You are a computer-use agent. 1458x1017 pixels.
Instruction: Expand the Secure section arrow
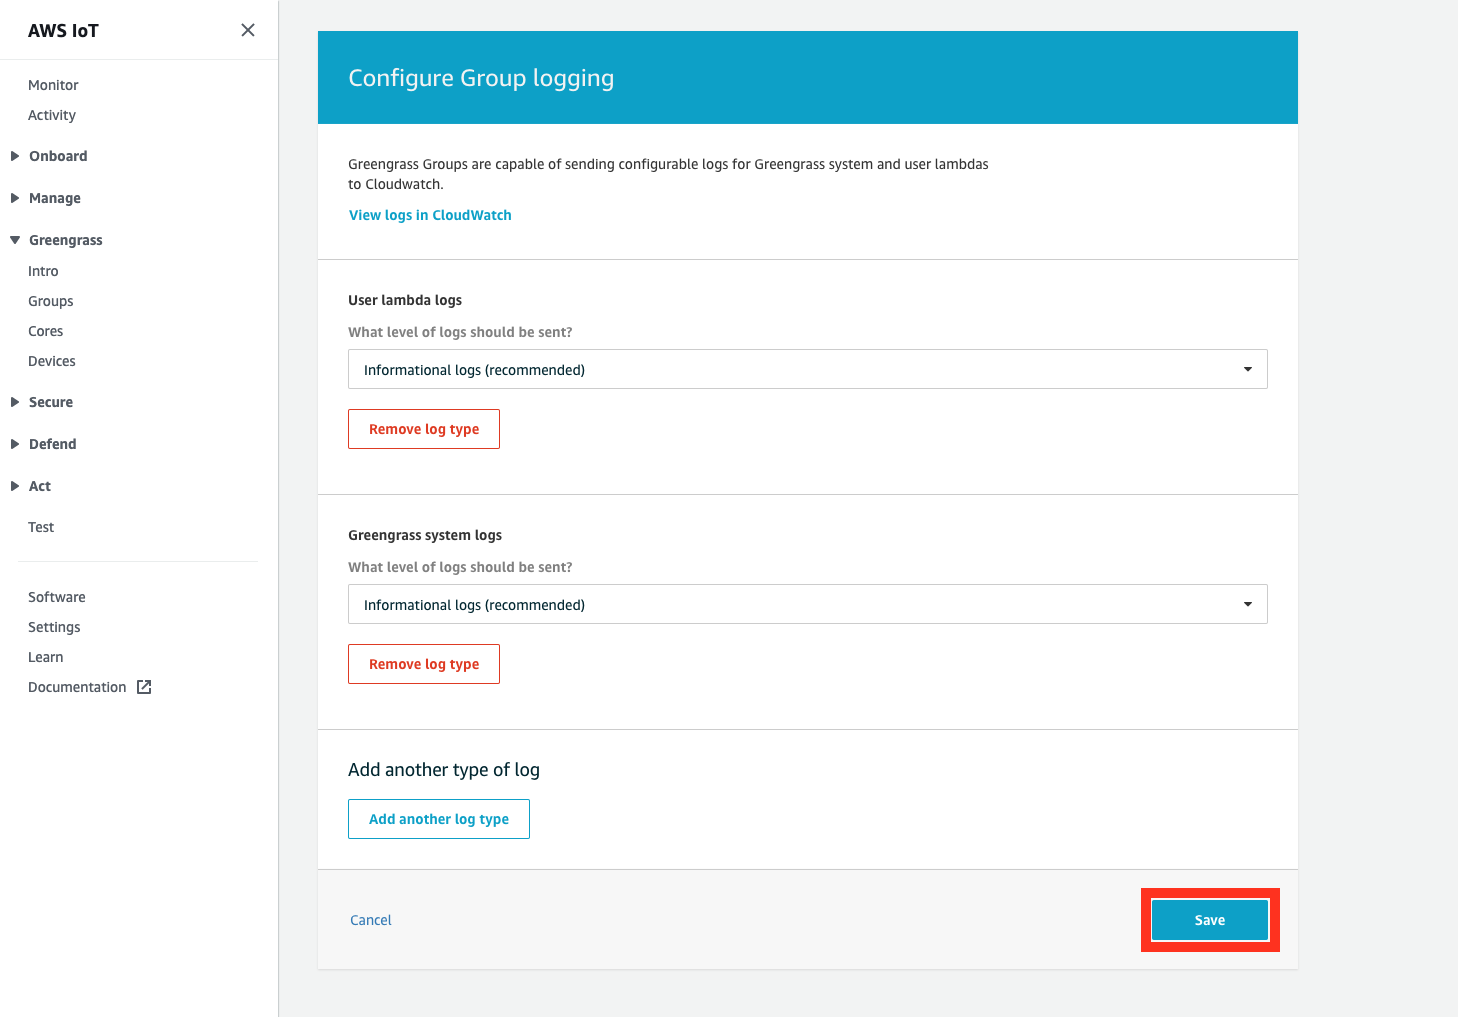[x=15, y=402]
